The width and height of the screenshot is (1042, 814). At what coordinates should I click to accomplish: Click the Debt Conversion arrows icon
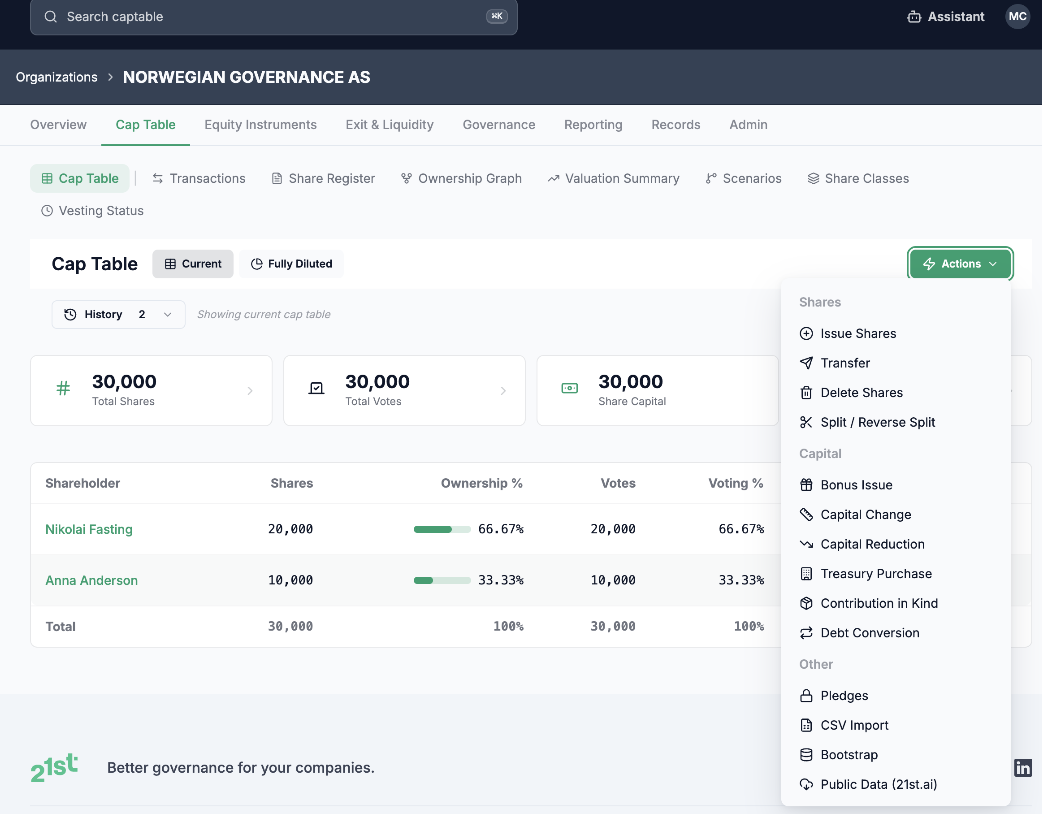click(806, 633)
